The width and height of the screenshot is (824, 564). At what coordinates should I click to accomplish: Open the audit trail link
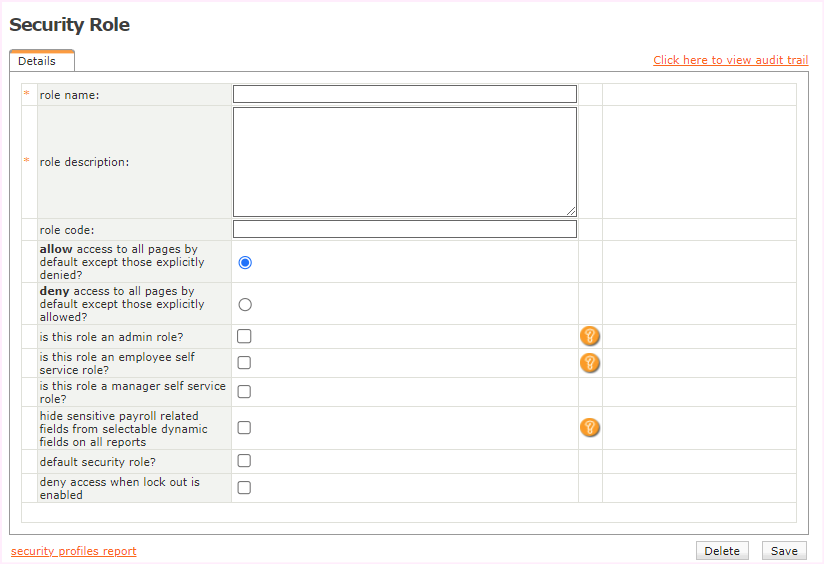tap(730, 60)
